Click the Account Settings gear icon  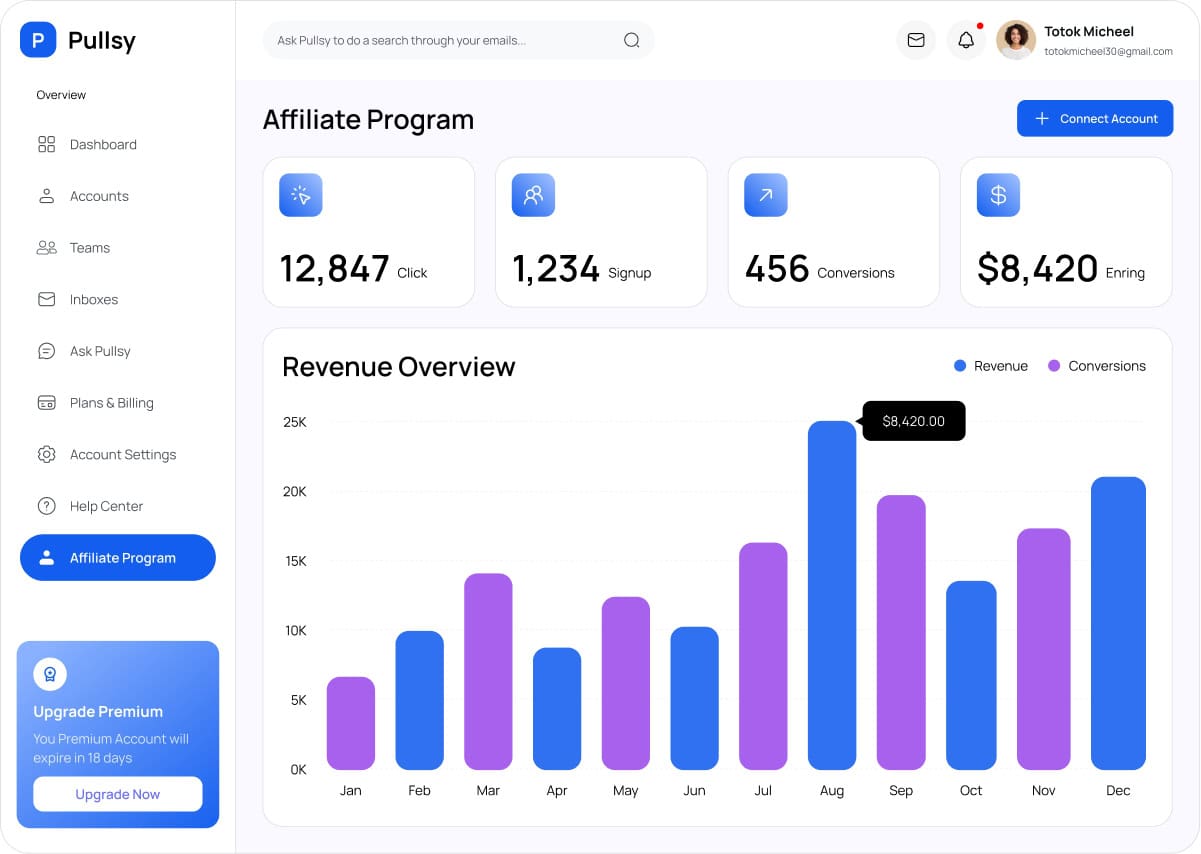[x=46, y=454]
